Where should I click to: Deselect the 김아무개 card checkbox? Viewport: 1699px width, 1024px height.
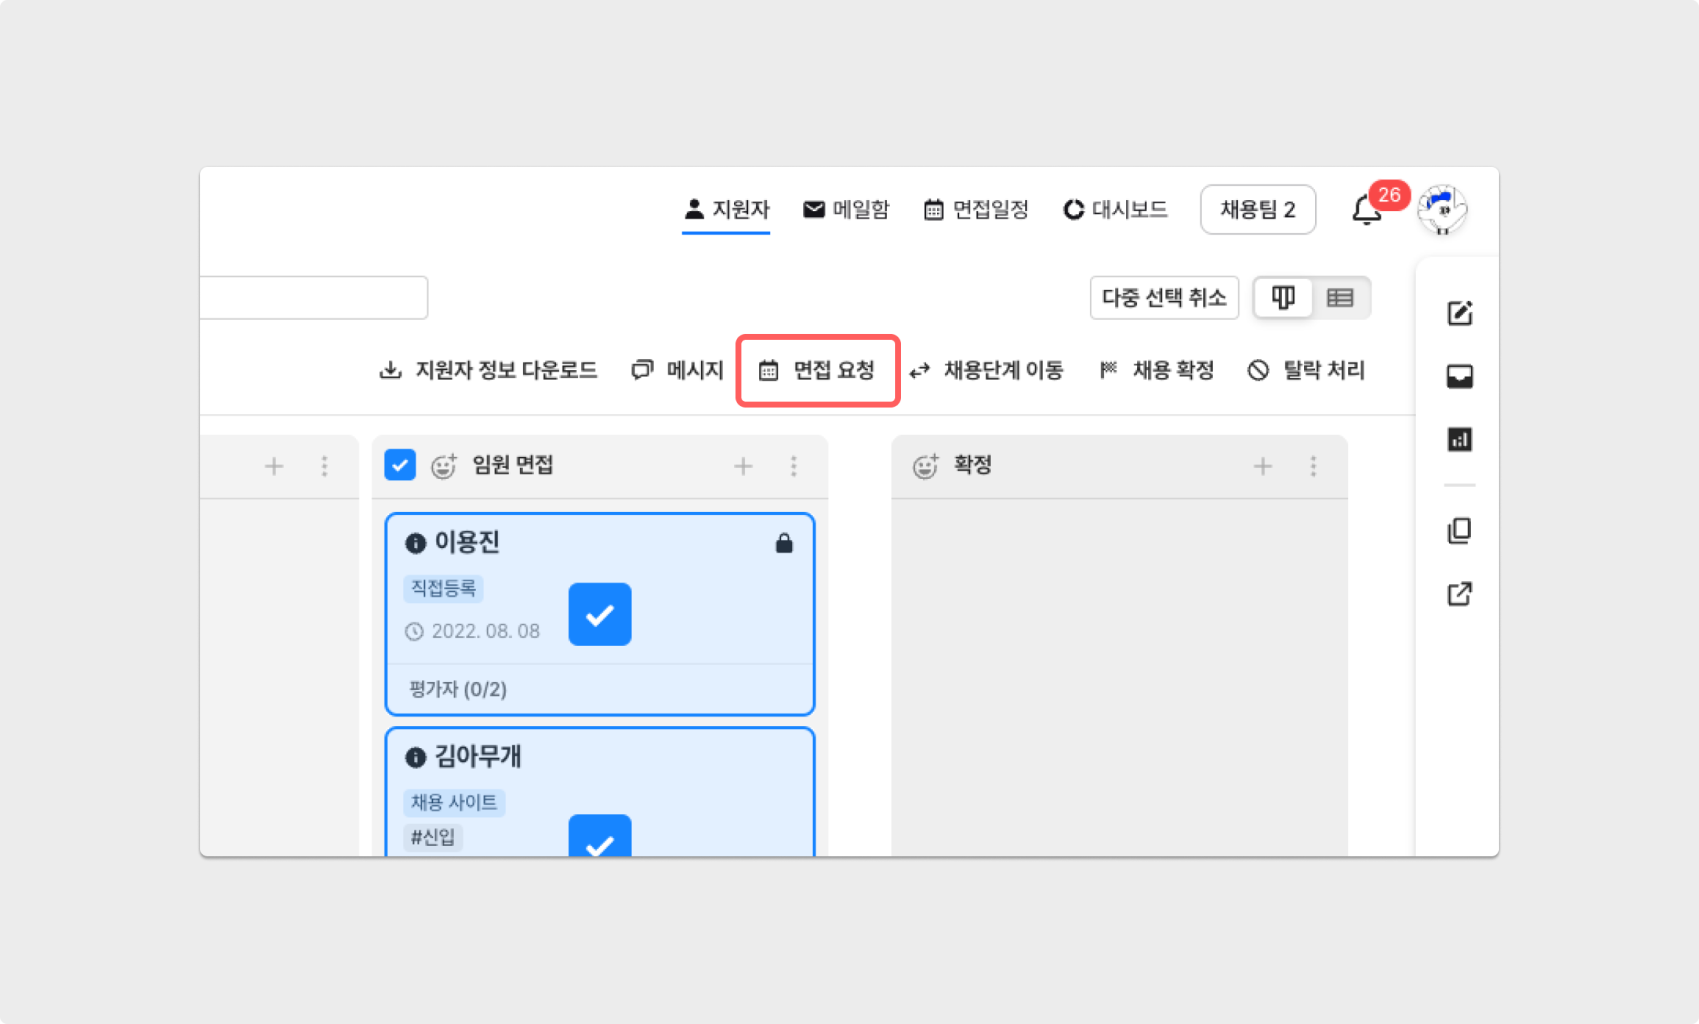tap(600, 836)
